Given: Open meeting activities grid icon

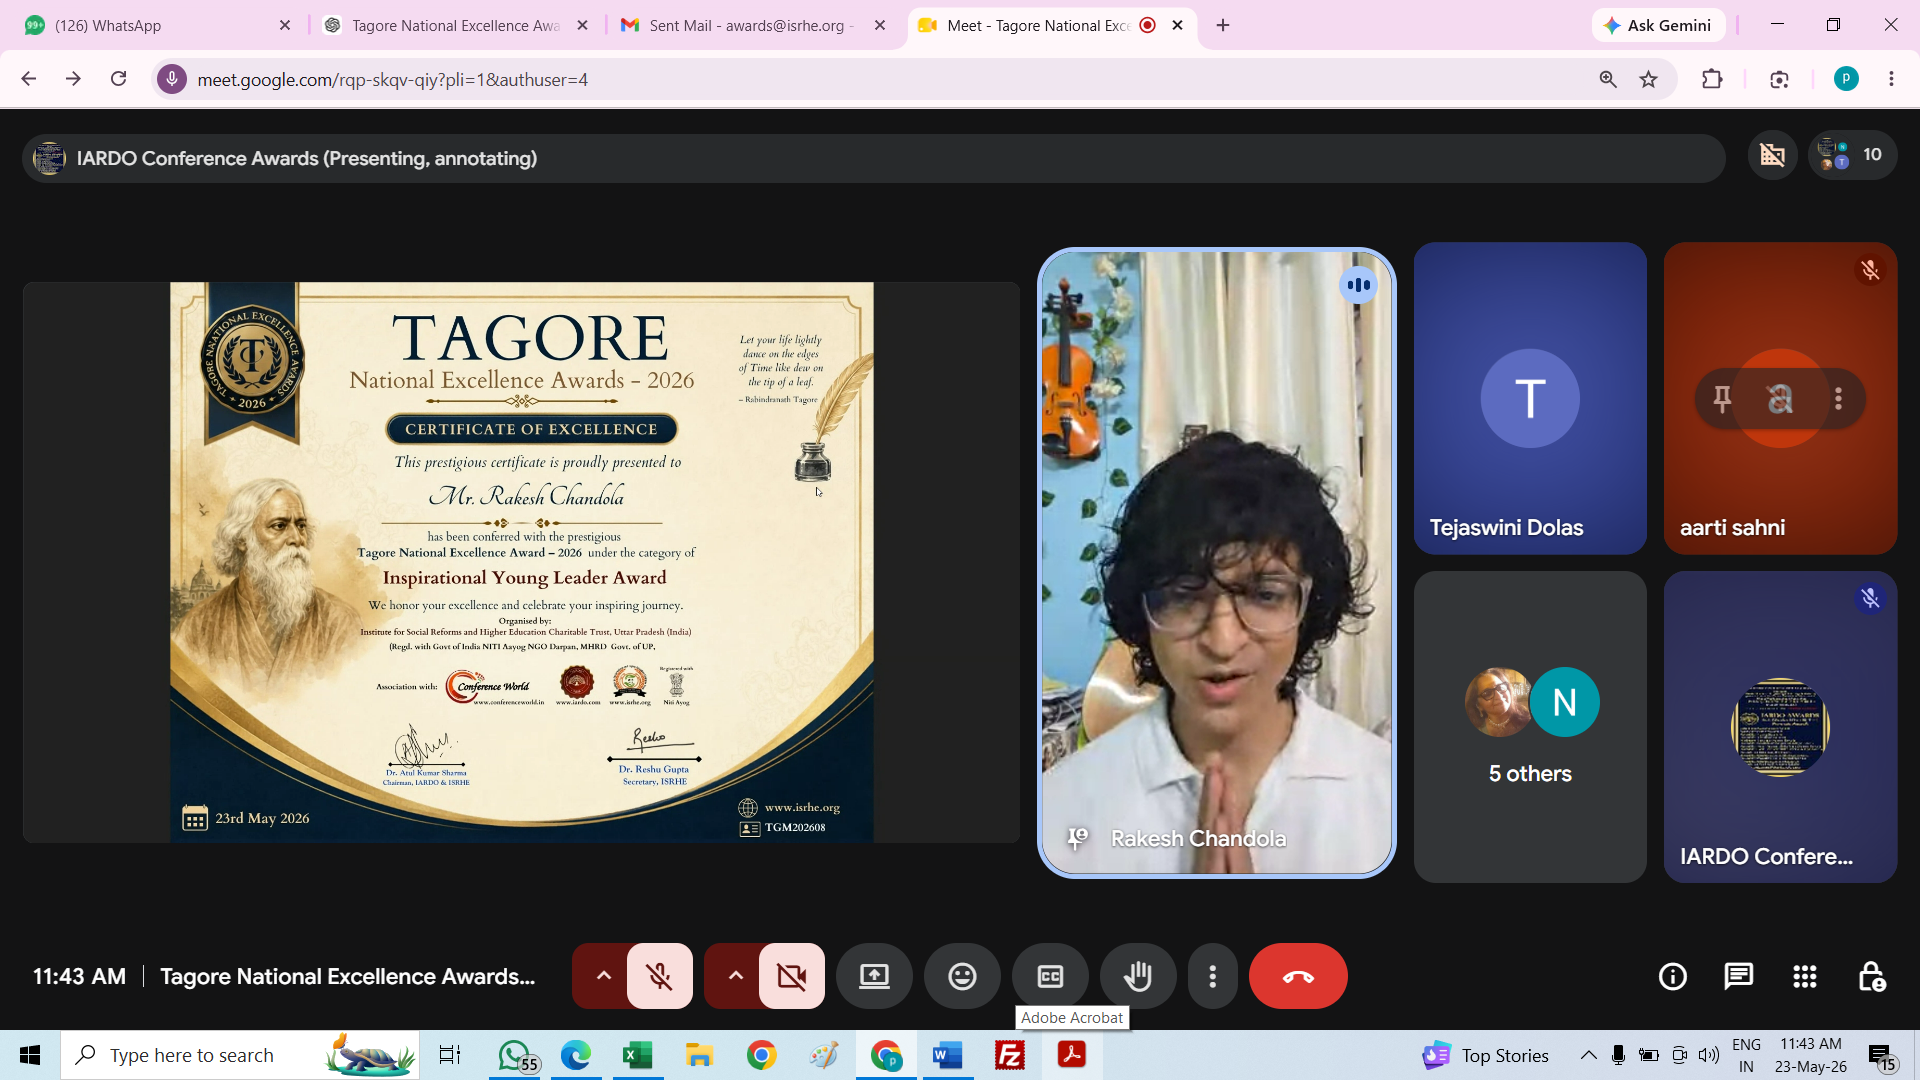Looking at the screenshot, I should point(1804,976).
